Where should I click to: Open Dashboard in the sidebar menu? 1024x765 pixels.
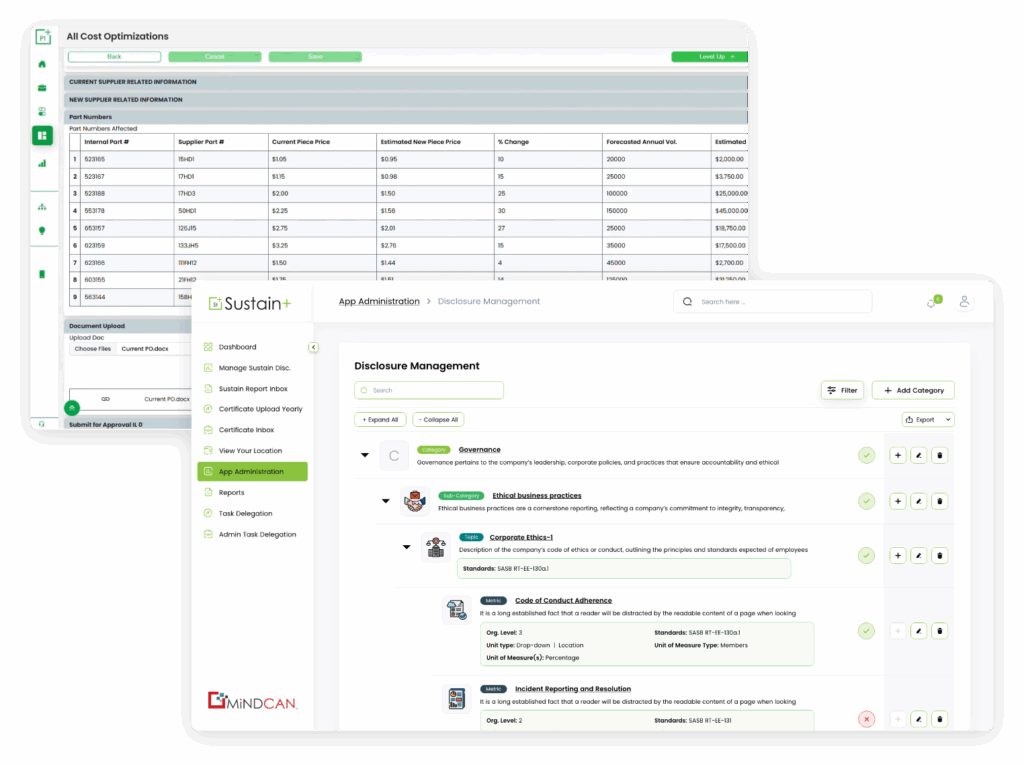point(237,347)
